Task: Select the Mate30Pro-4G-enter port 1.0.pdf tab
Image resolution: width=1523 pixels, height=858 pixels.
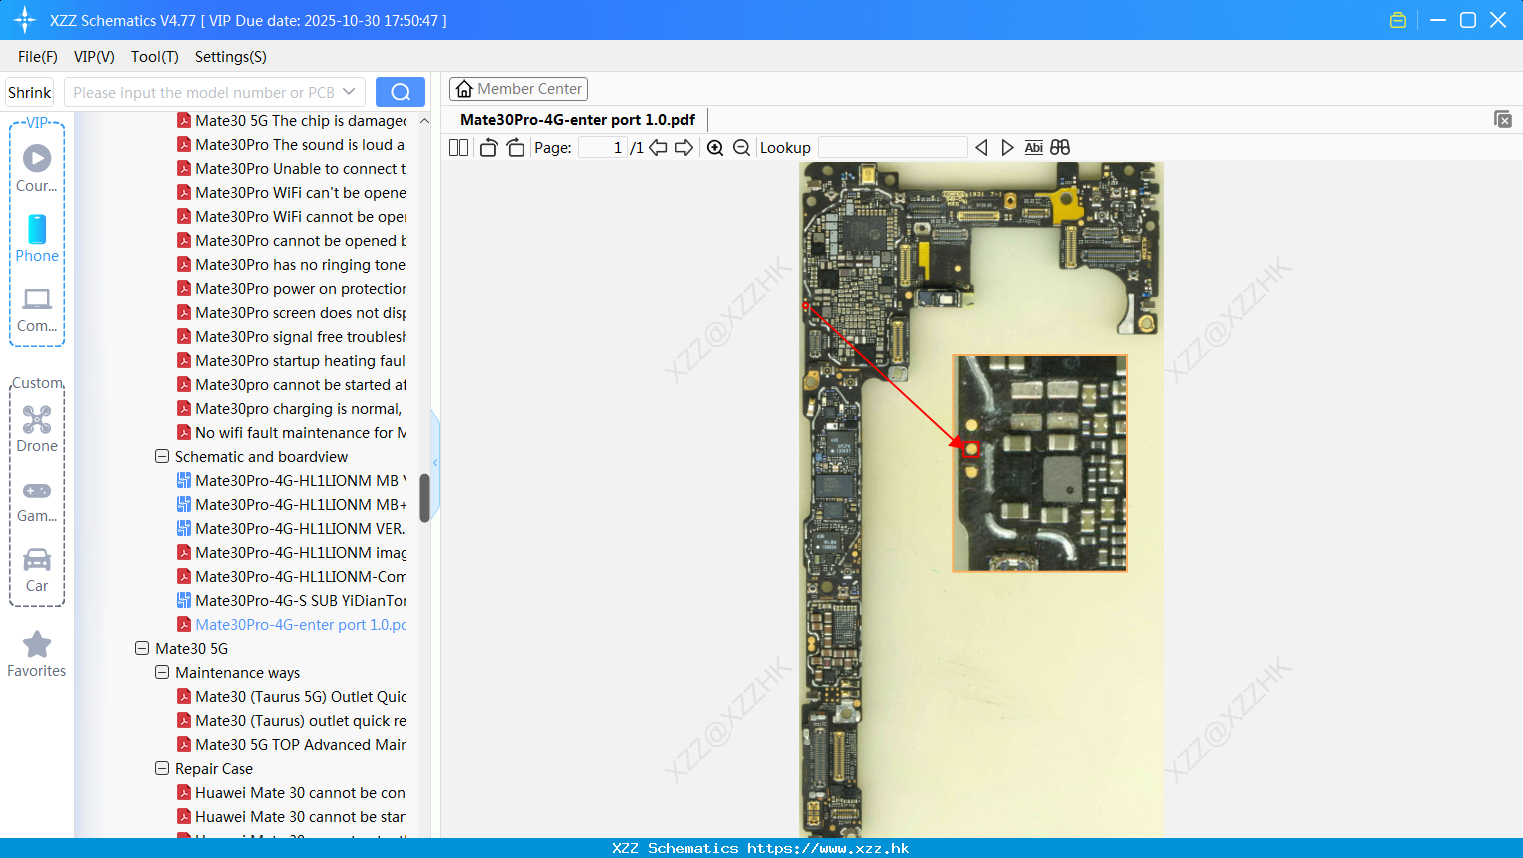Action: (577, 120)
